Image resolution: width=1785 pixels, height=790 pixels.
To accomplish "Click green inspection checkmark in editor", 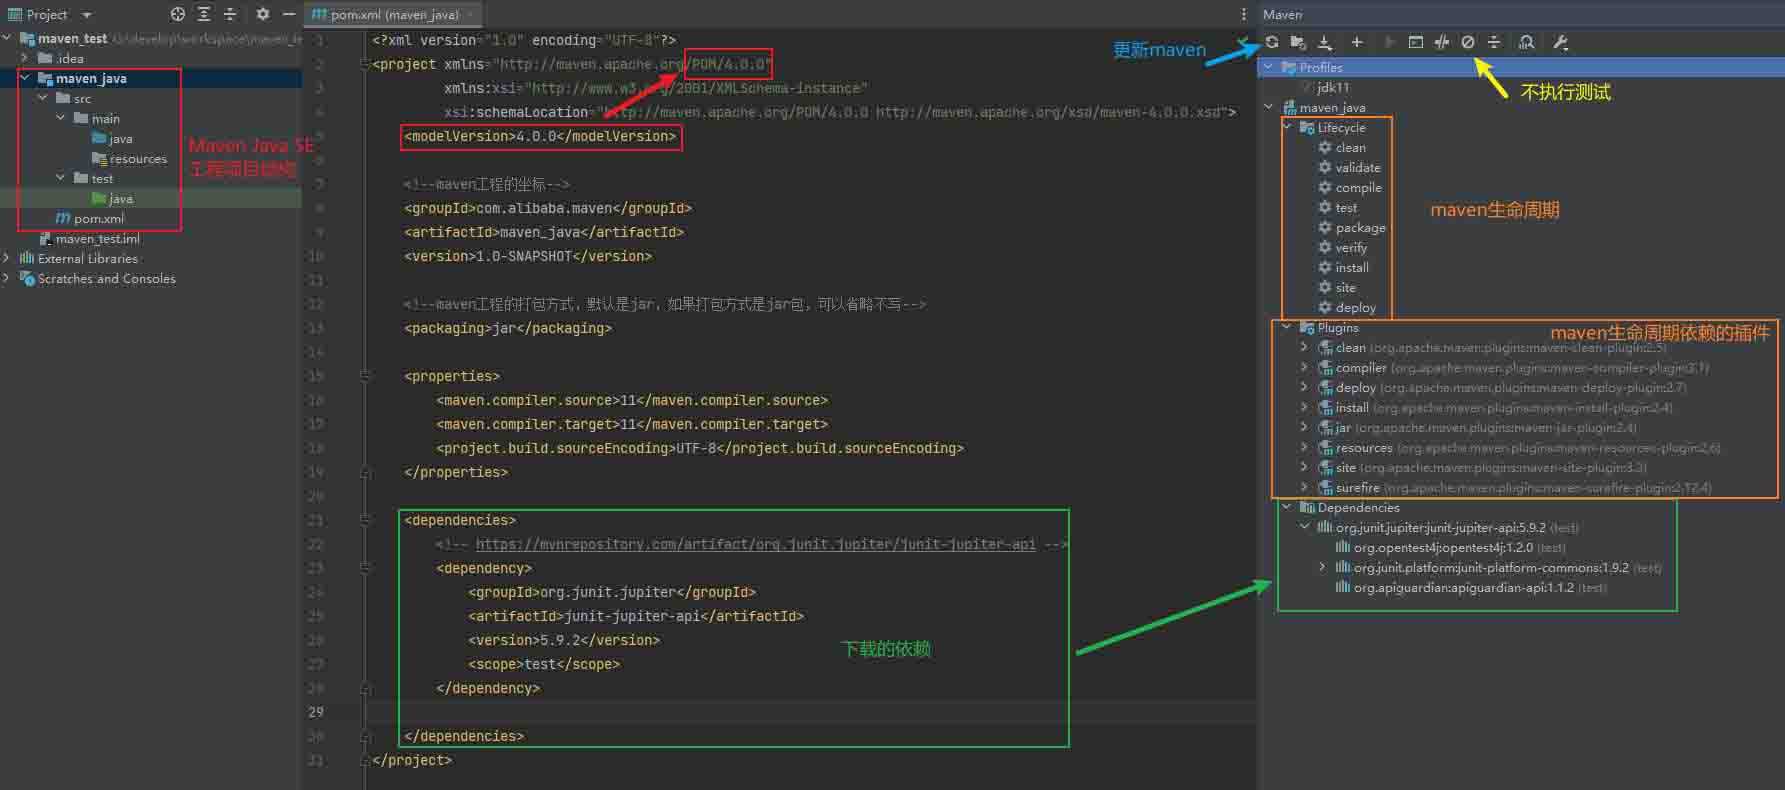I will click(x=1243, y=42).
